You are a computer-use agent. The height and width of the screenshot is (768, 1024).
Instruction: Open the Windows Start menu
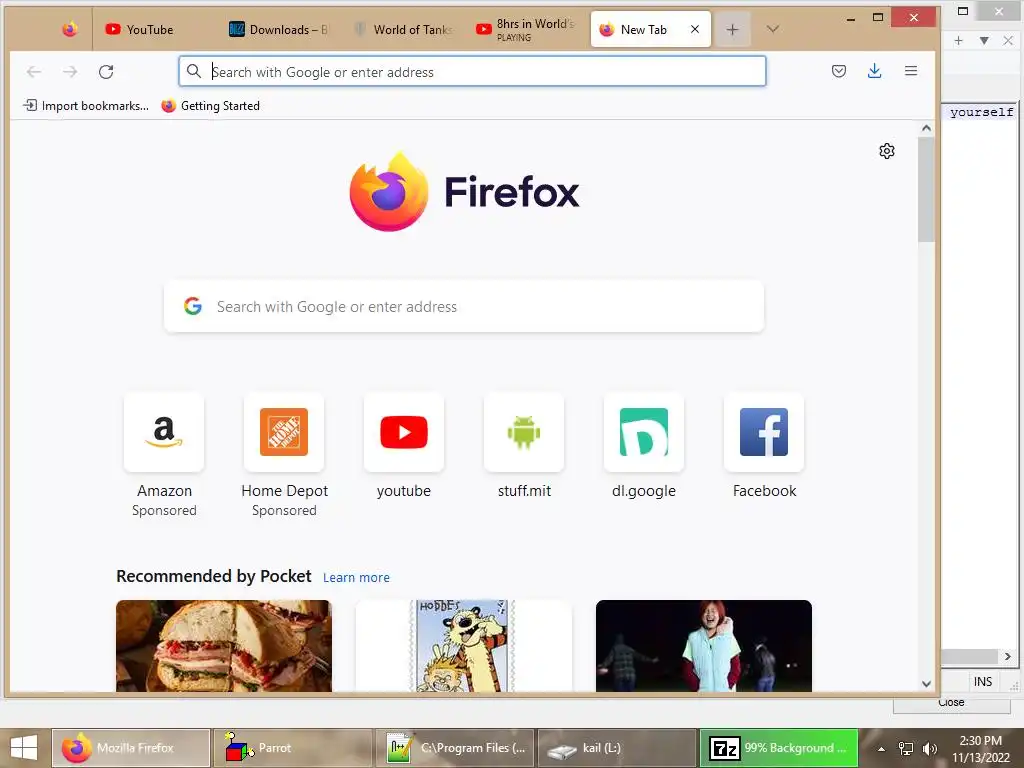click(x=24, y=748)
